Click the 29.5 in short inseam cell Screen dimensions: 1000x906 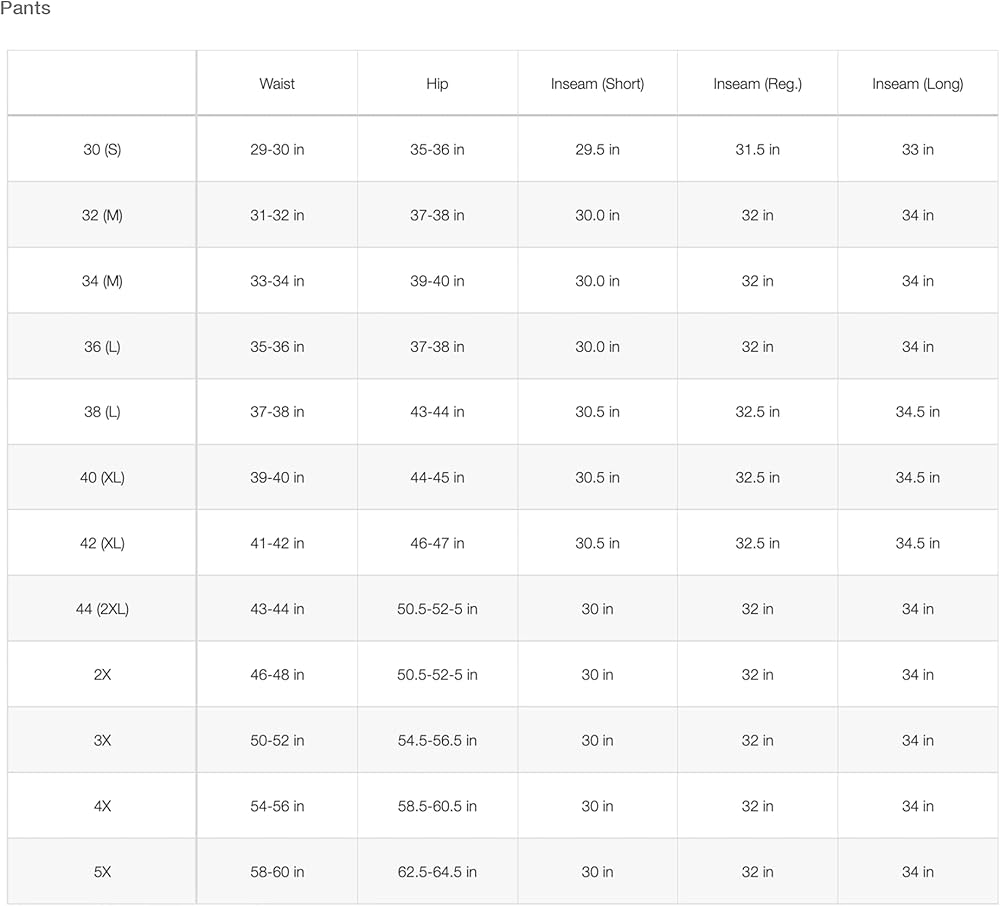[x=597, y=150]
